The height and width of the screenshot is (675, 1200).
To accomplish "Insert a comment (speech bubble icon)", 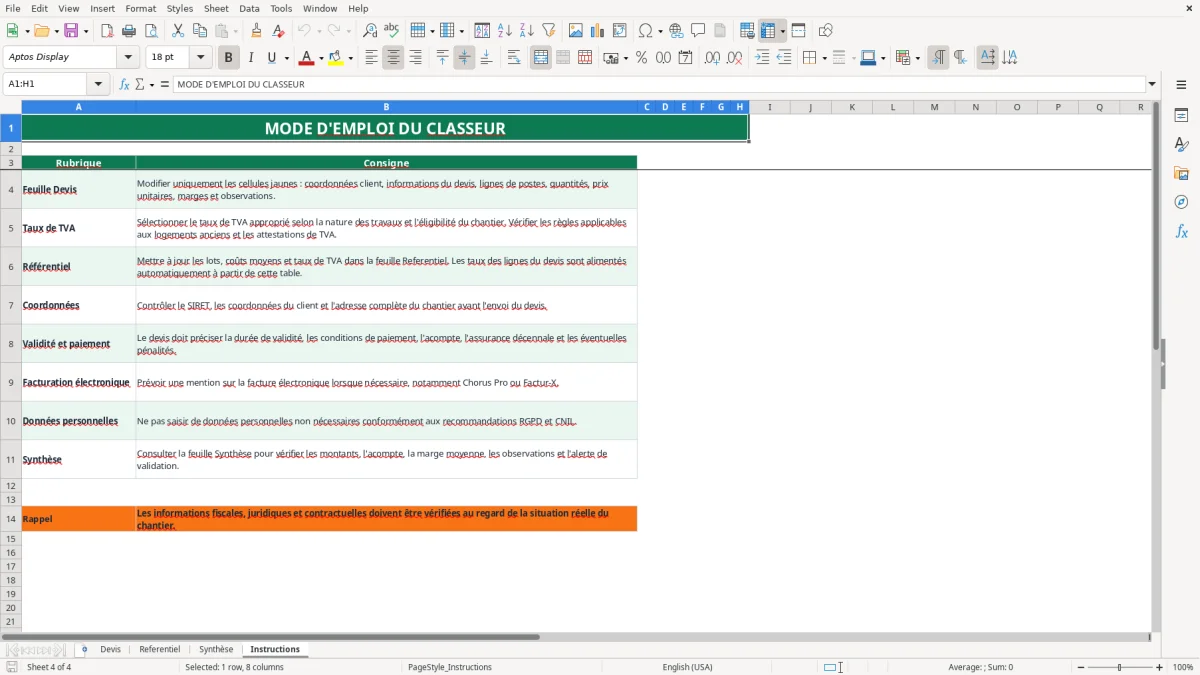I will point(698,31).
